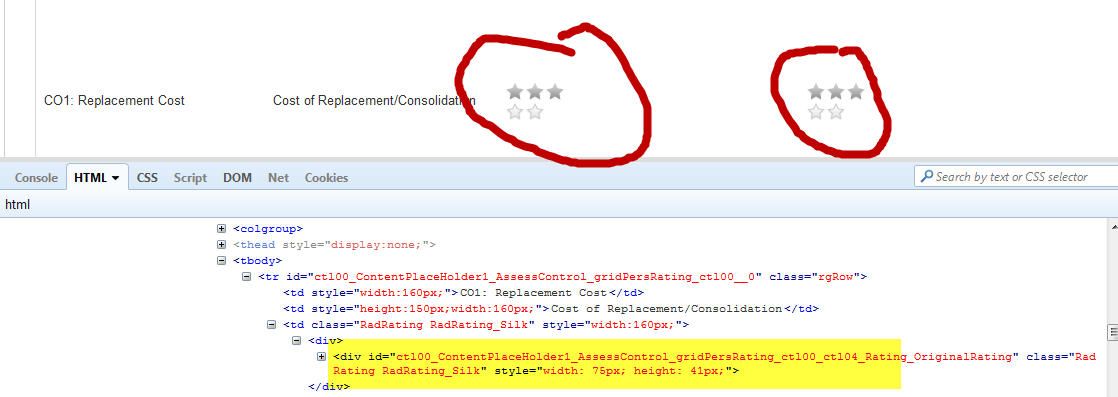This screenshot has width=1118, height=397.
Task: Collapse the empty div node
Action: pyautogui.click(x=297, y=341)
